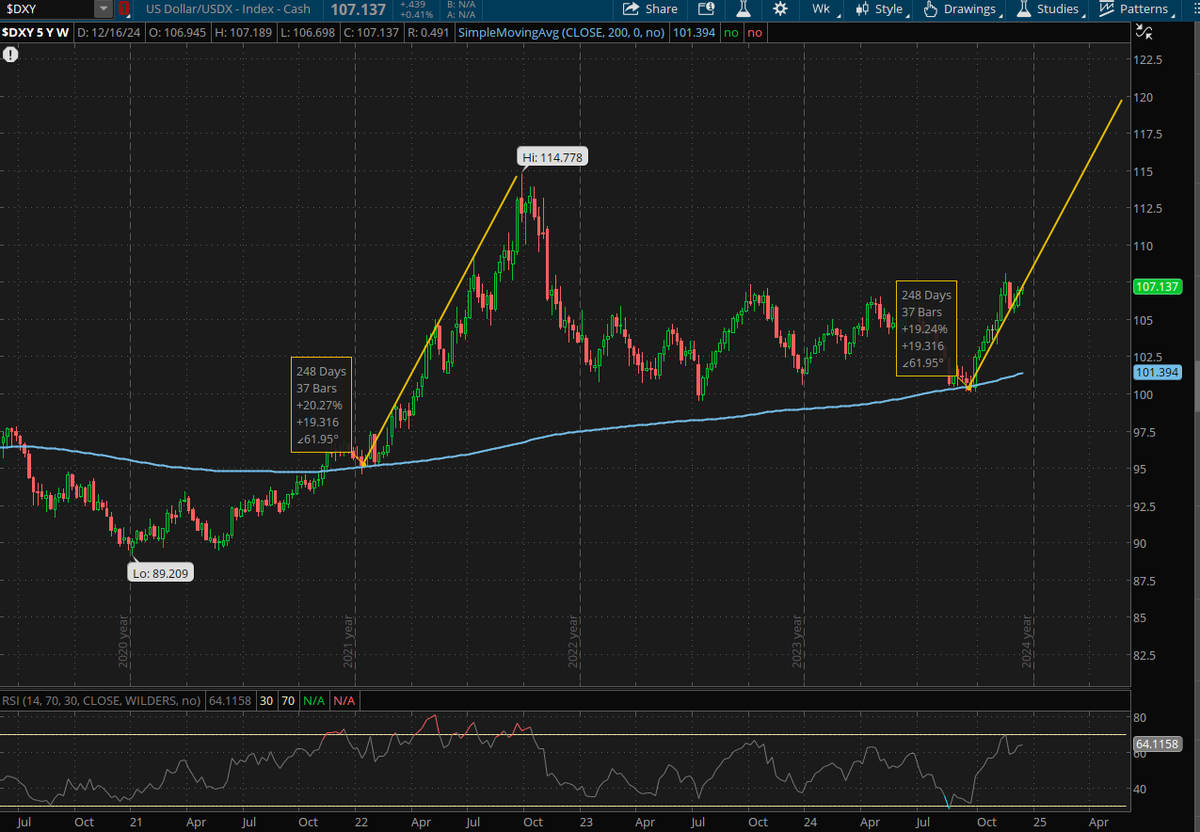Click the exclamation notification icon on chart
This screenshot has height=832, width=1200.
tap(10, 54)
